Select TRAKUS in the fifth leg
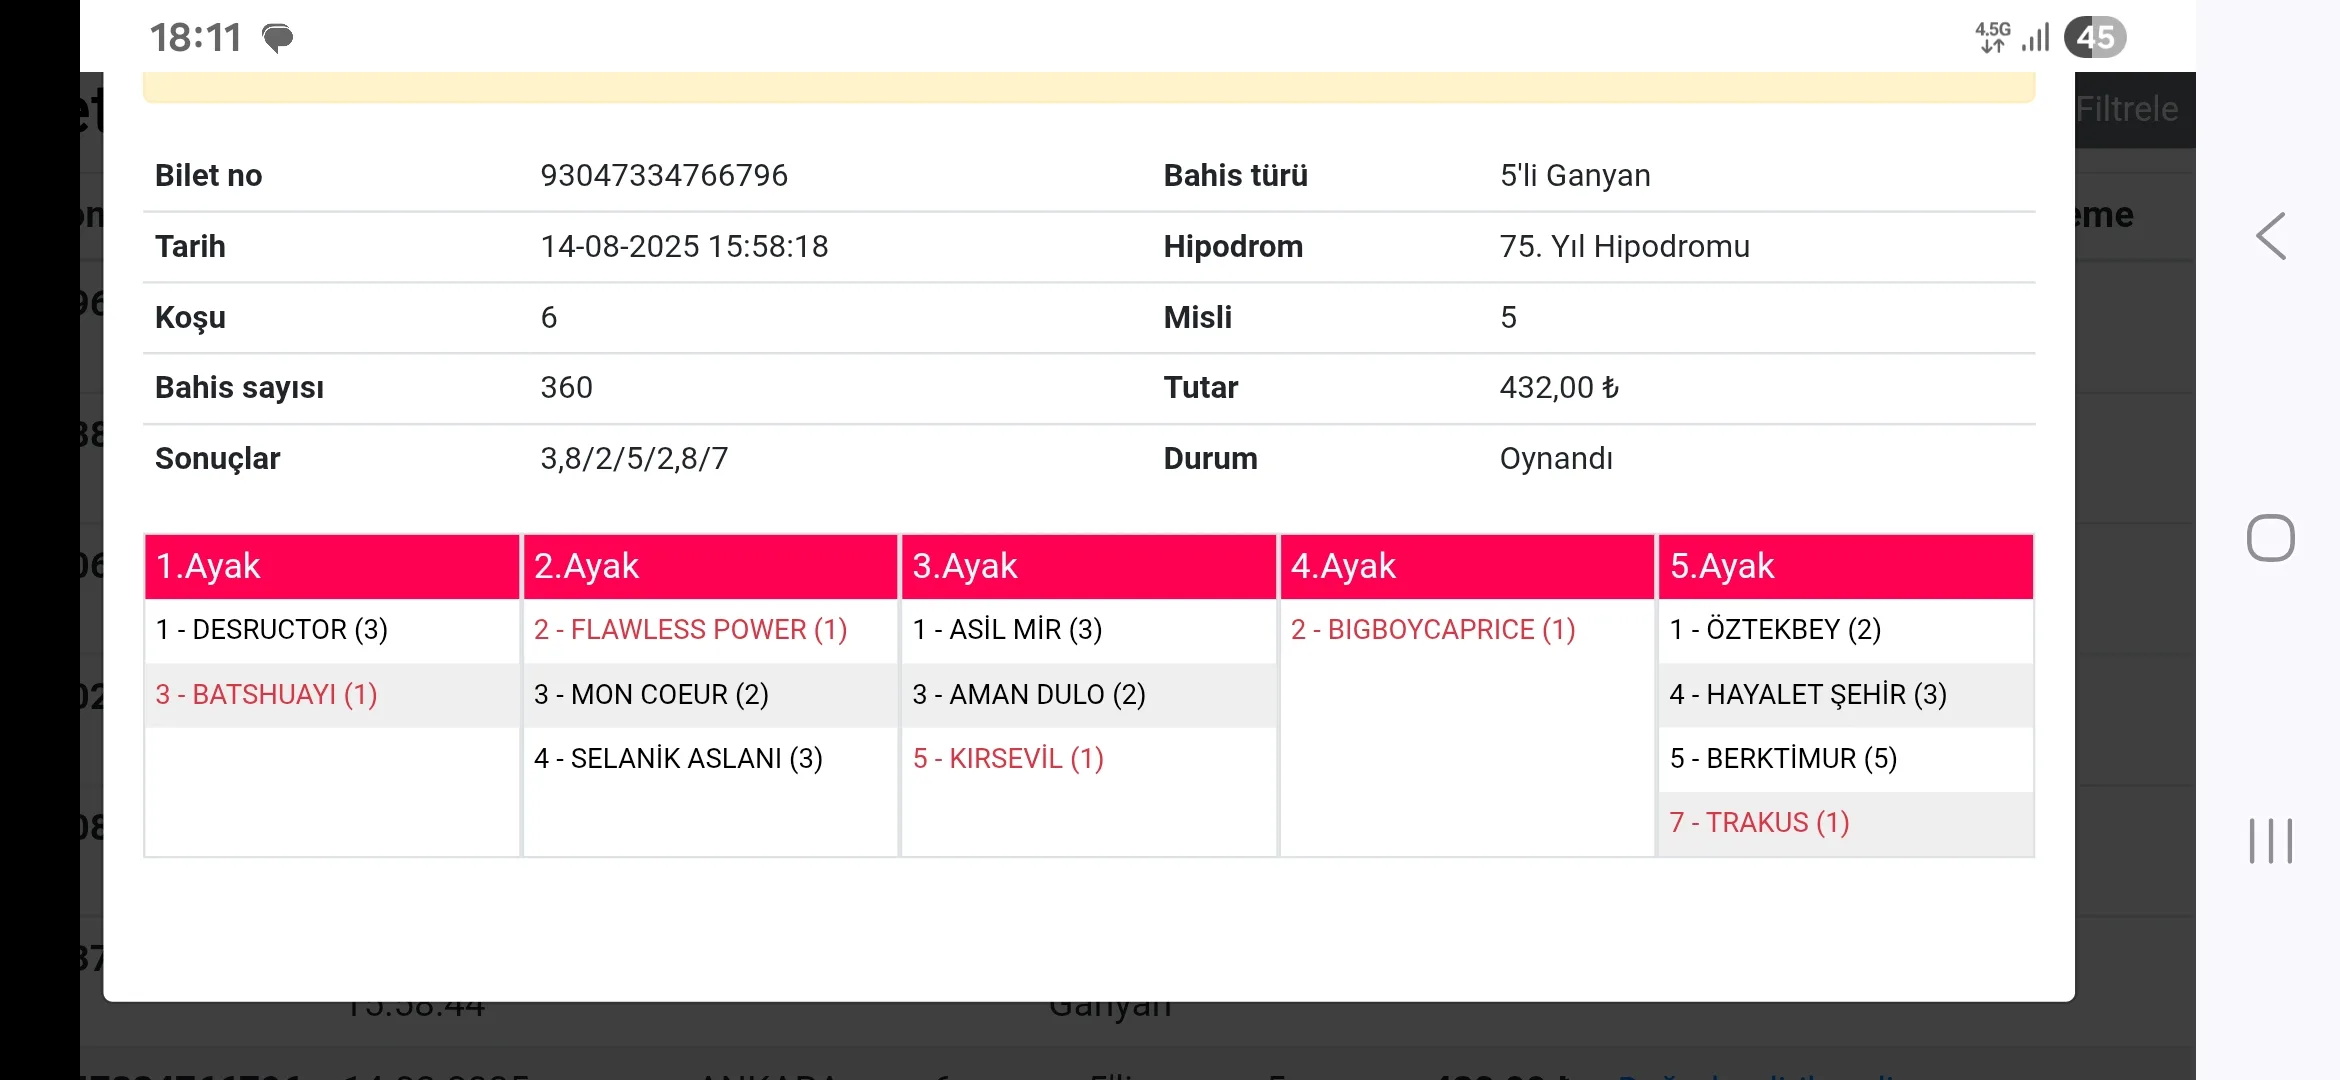The width and height of the screenshot is (2340, 1080). point(1759,822)
